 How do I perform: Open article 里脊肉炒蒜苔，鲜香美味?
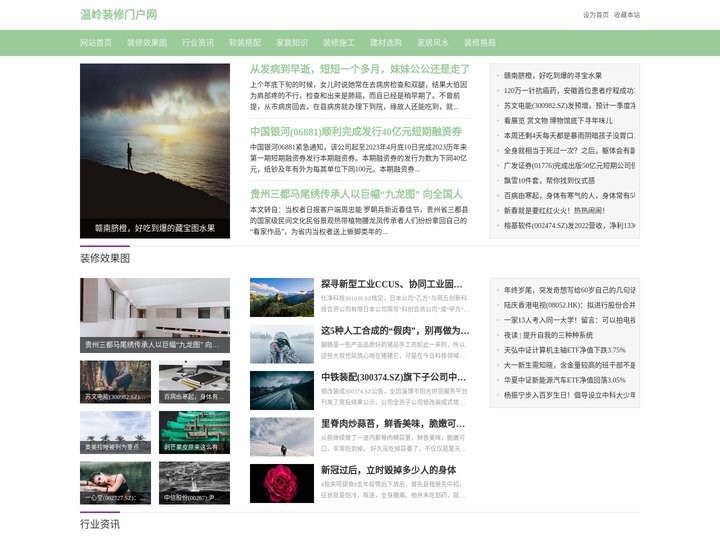[x=393, y=424]
